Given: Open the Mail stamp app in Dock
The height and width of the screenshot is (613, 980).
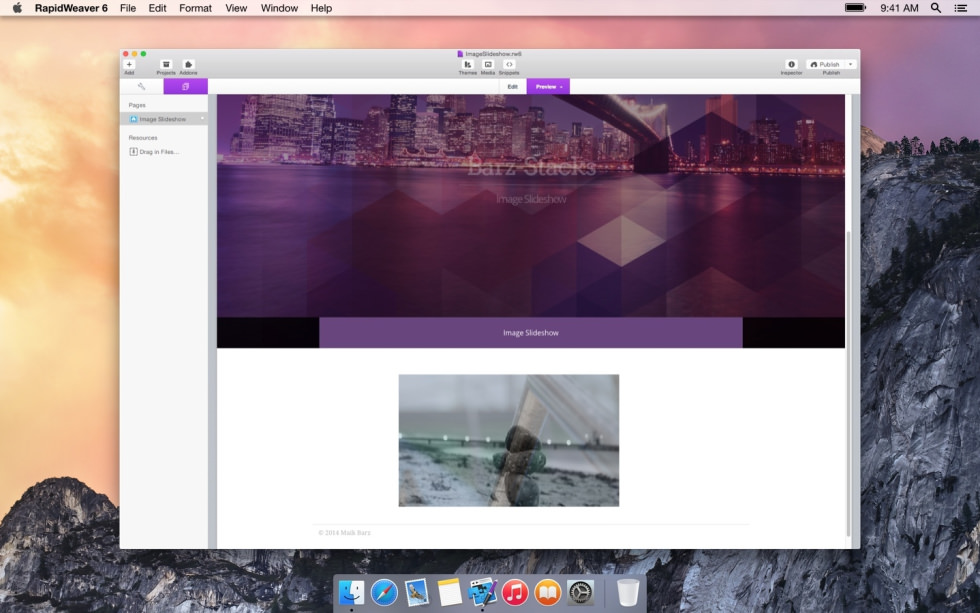Looking at the screenshot, I should pyautogui.click(x=416, y=592).
